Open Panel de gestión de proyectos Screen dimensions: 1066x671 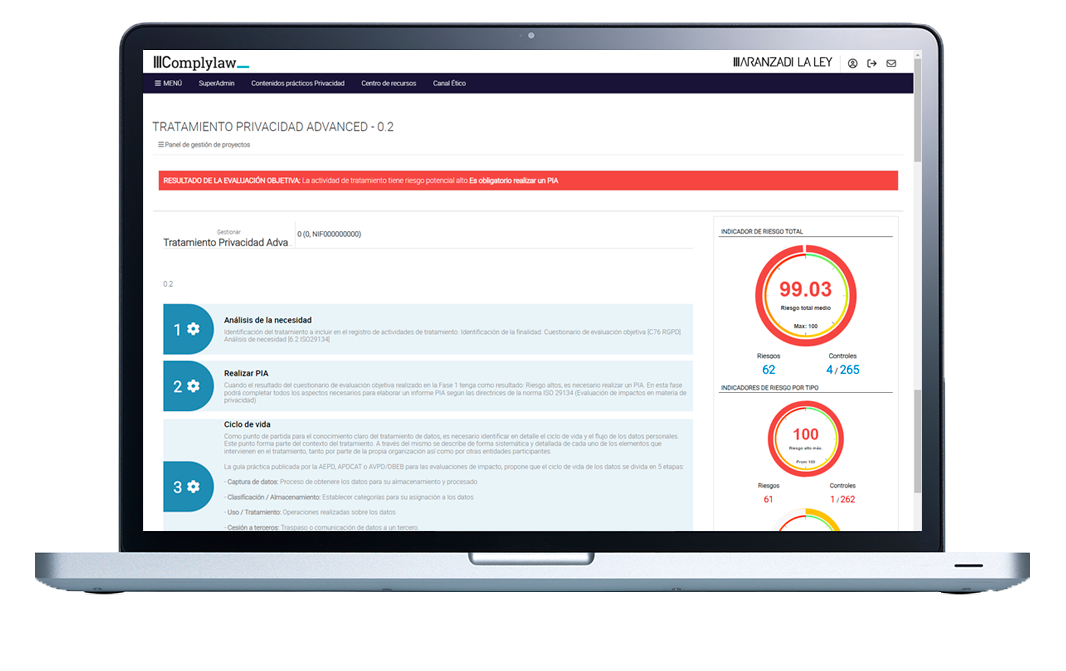[x=206, y=145]
